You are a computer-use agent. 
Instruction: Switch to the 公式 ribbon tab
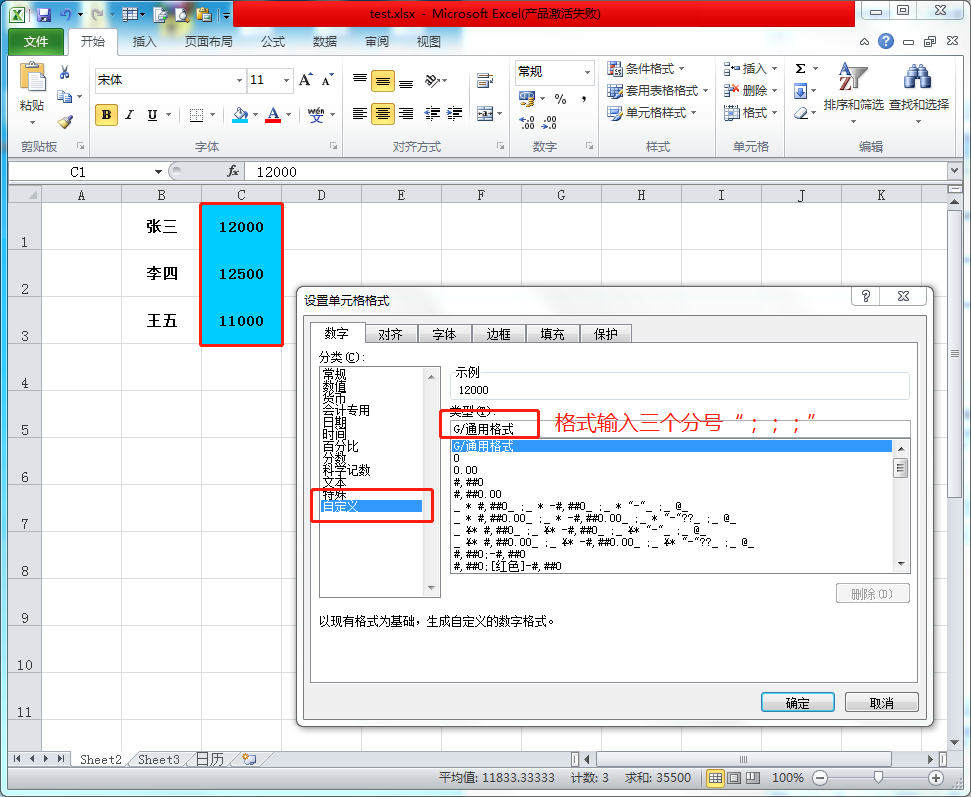pyautogui.click(x=272, y=41)
